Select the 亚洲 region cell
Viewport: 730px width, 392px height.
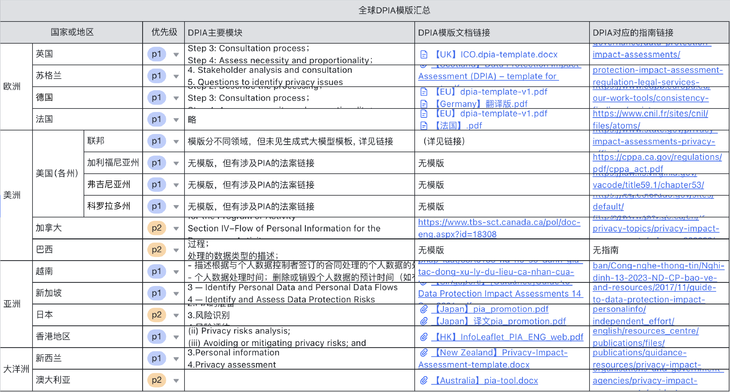[x=16, y=304]
